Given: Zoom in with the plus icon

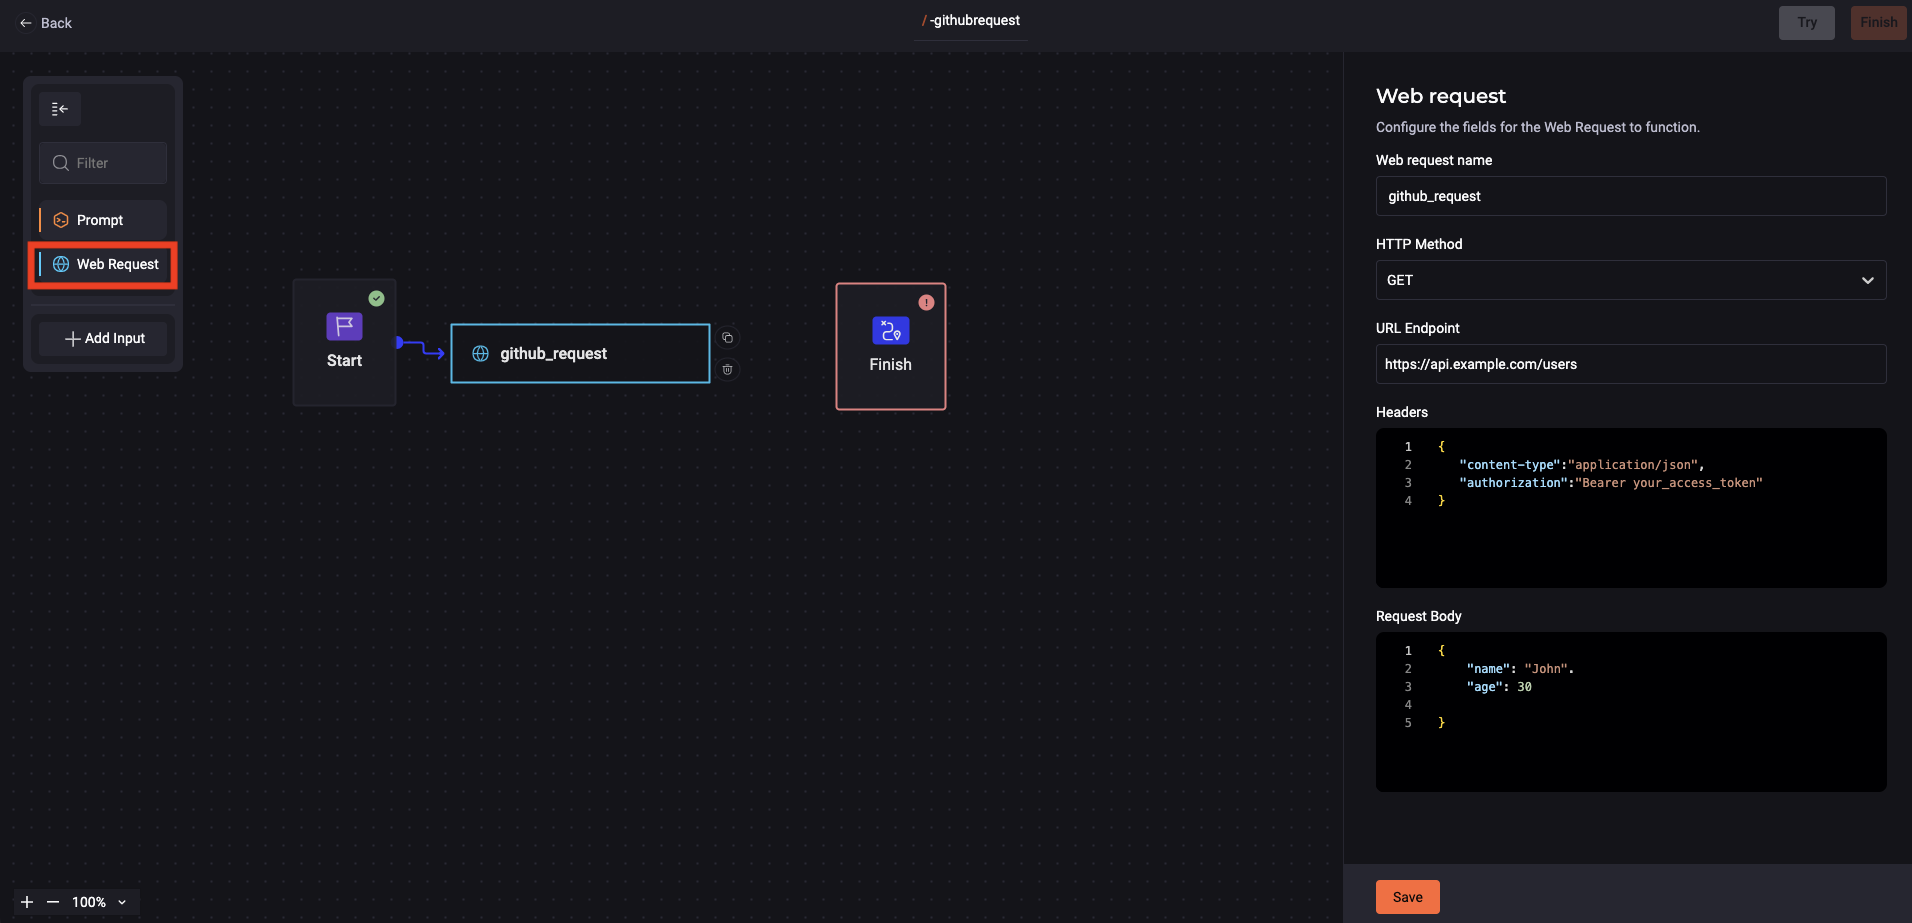Looking at the screenshot, I should (x=25, y=901).
